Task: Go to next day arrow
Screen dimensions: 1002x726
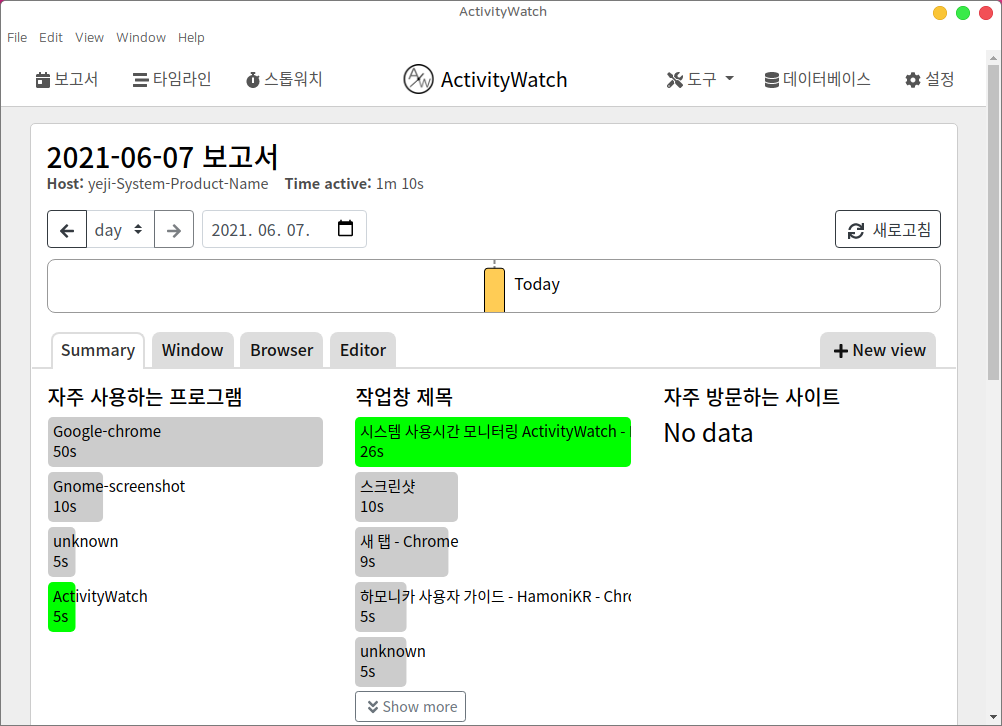Action: click(x=174, y=230)
